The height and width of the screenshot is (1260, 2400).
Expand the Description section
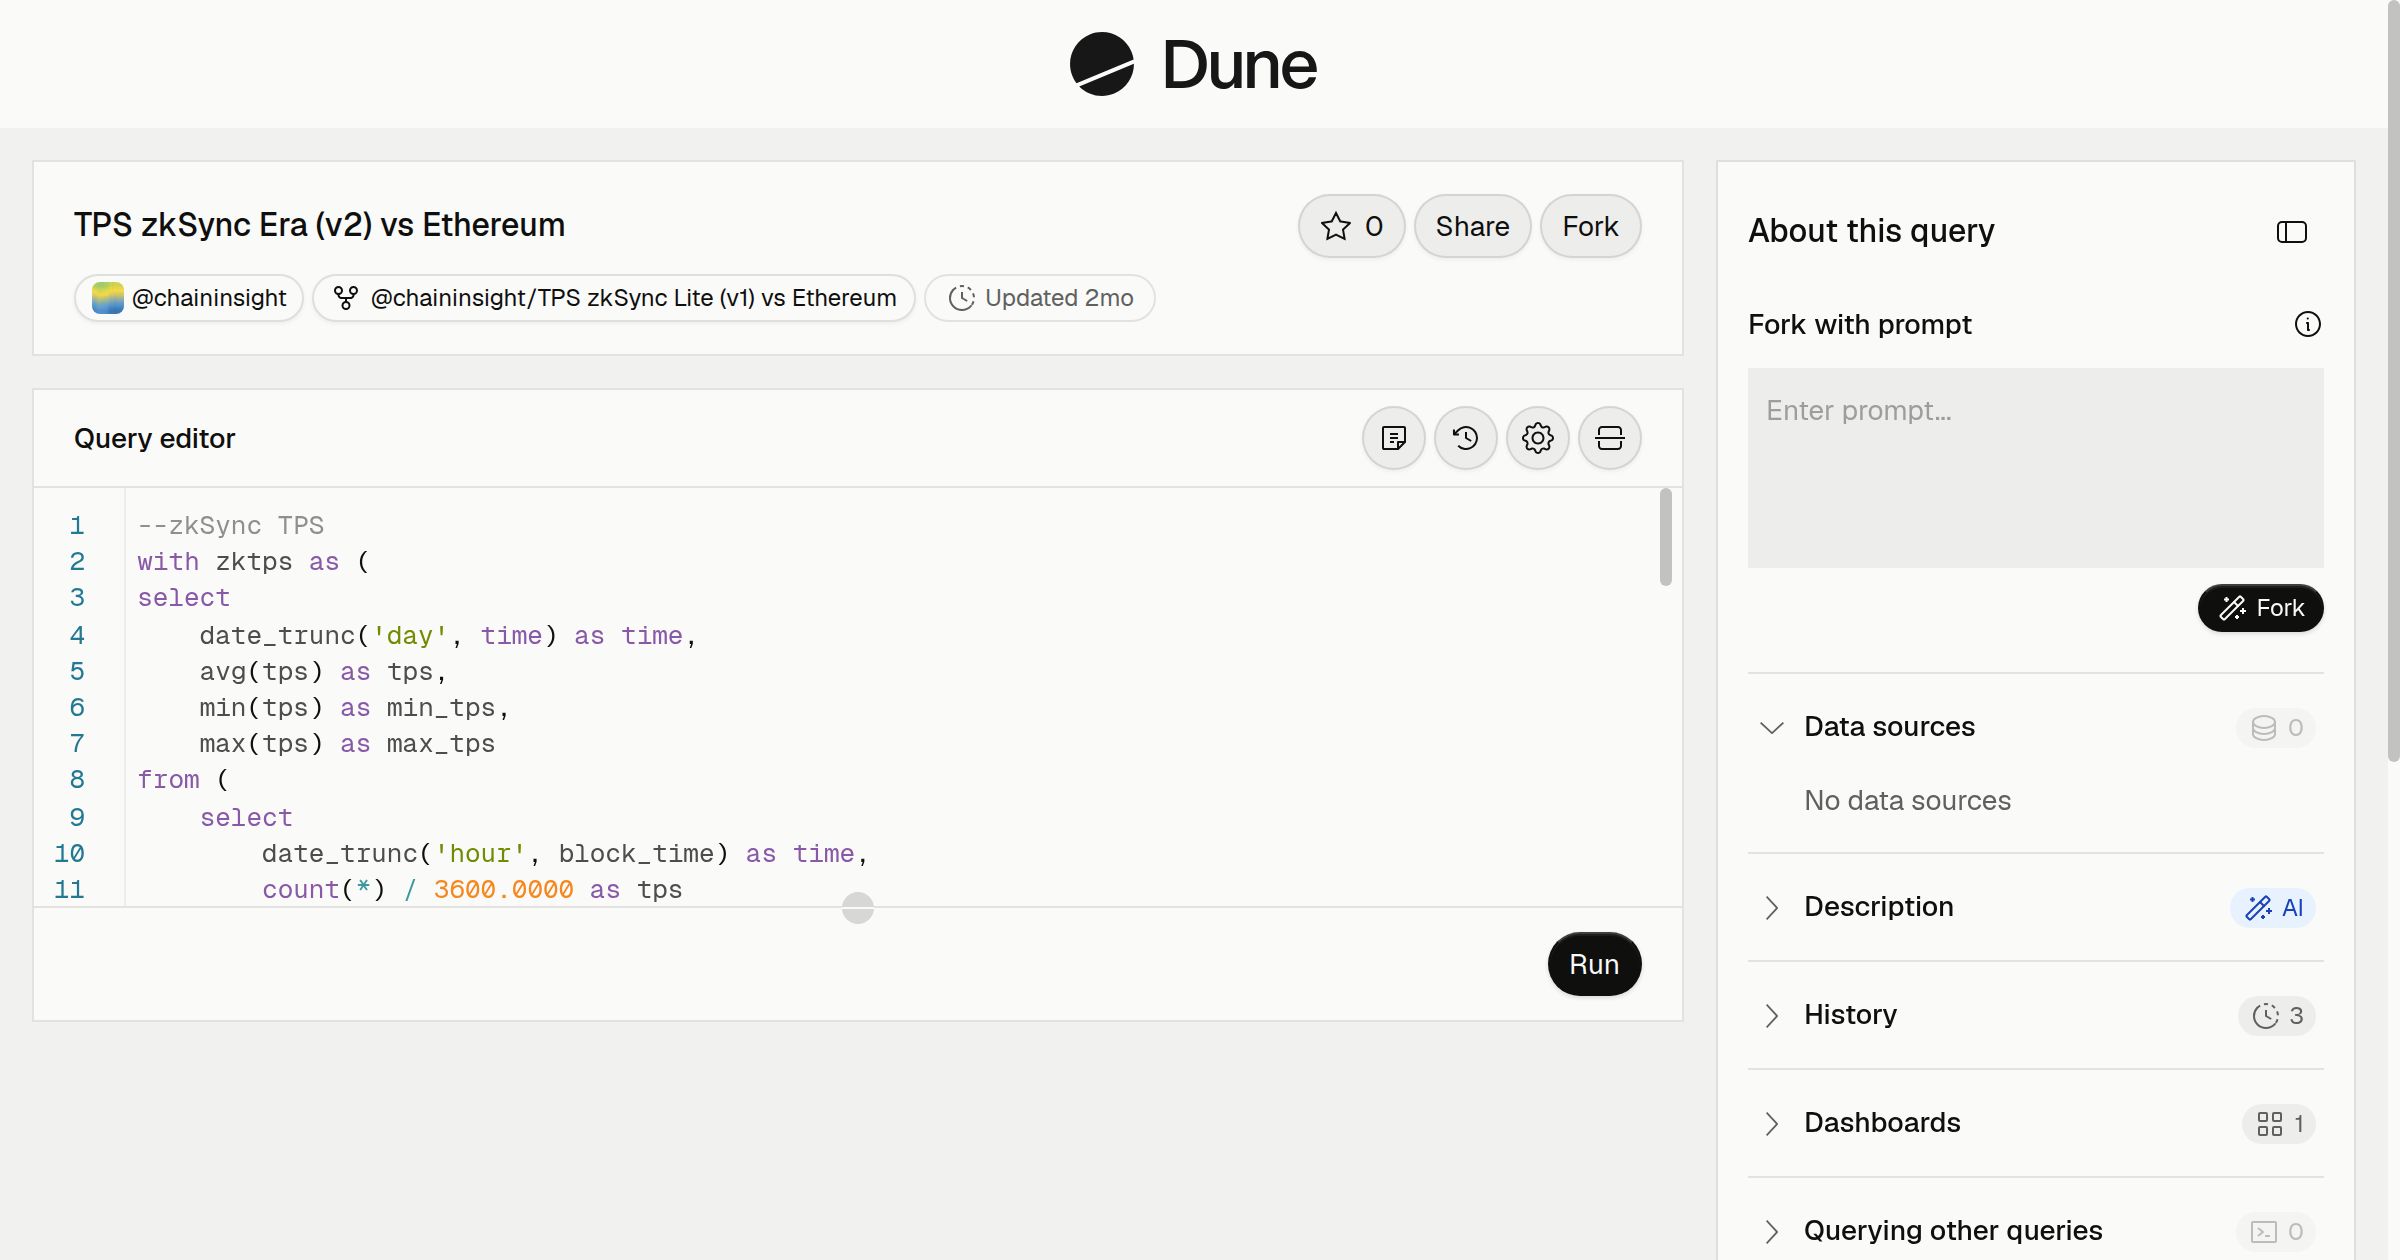pyautogui.click(x=1771, y=907)
